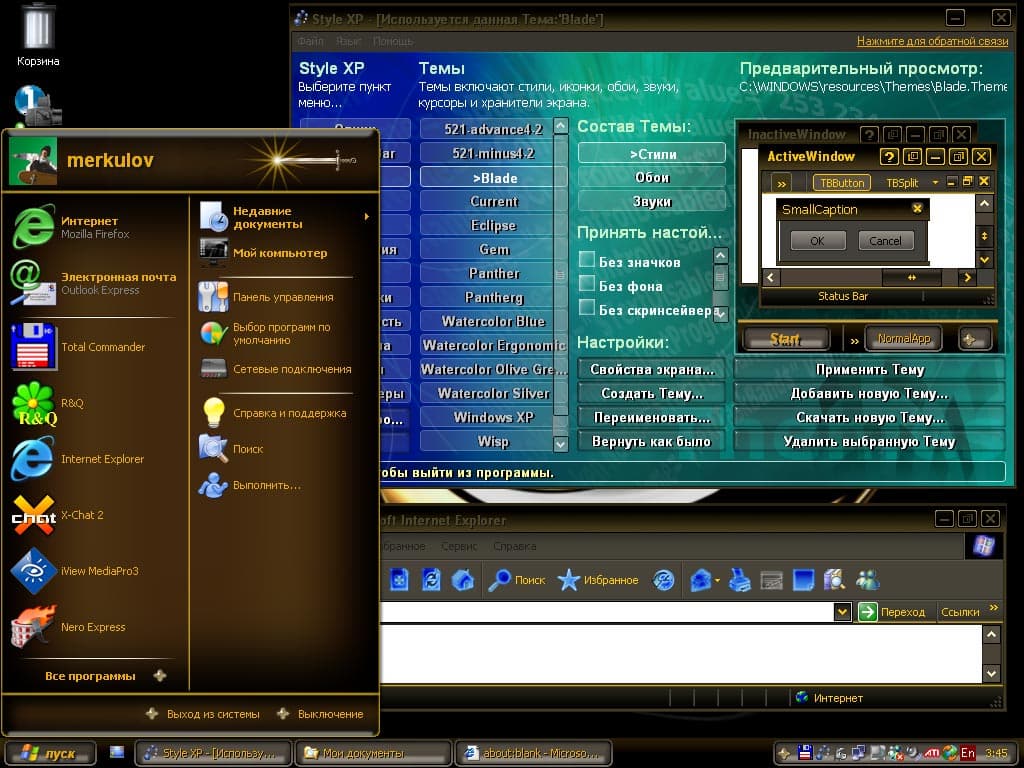Click the Stop icon in Internet Explorer toolbar

(x=400, y=579)
